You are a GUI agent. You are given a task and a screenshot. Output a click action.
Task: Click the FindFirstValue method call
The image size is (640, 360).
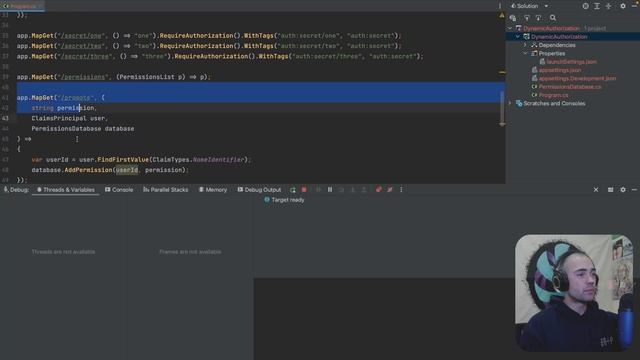123,160
